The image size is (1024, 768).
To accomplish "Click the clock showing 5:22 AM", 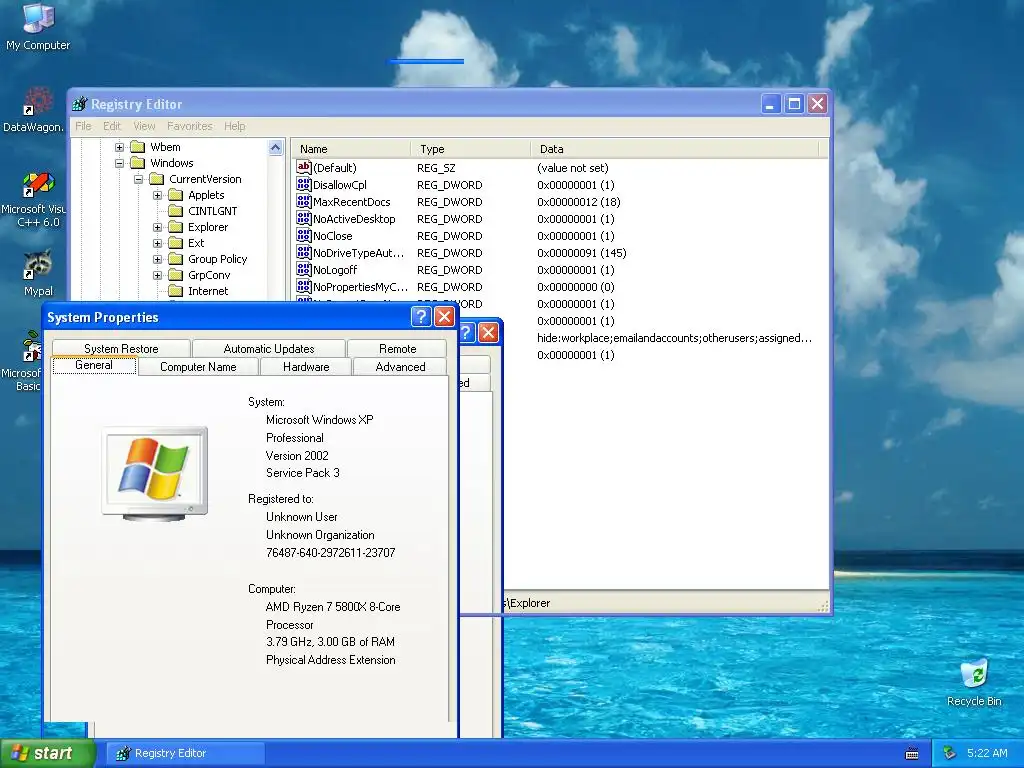I will click(x=987, y=753).
